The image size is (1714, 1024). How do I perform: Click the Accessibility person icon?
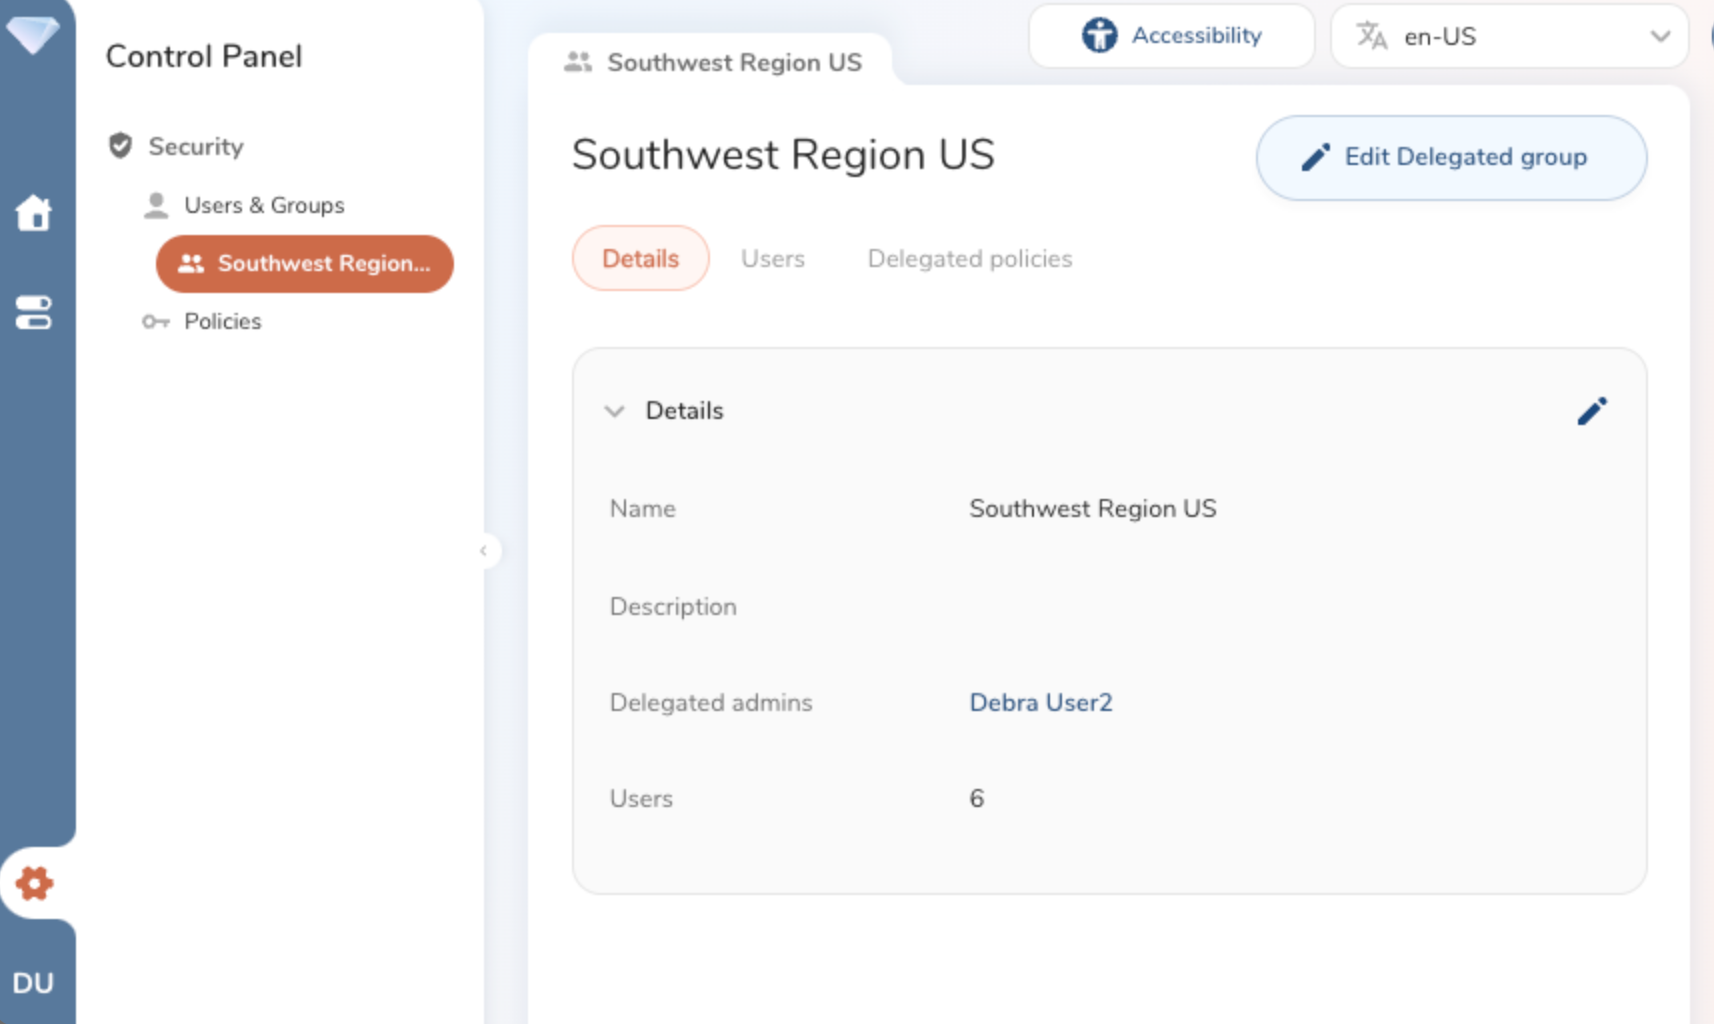point(1099,36)
